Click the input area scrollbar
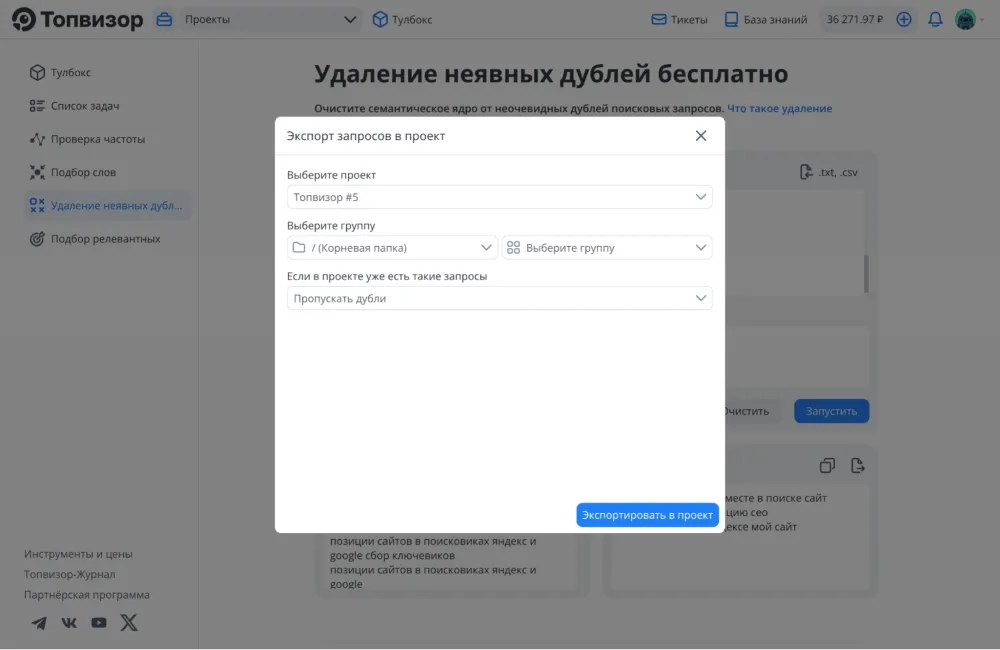Screen dimensions: 1000x650 tap(866, 273)
